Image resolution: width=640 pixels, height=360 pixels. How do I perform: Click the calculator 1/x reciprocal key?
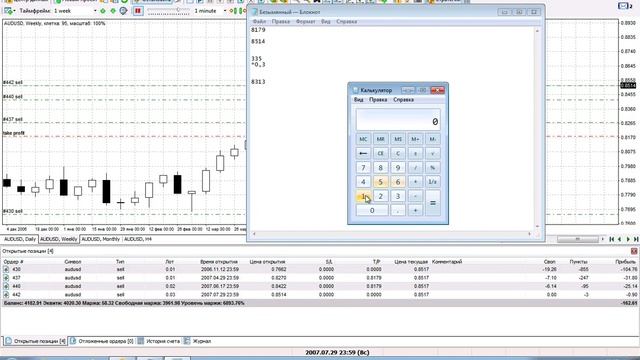(433, 182)
